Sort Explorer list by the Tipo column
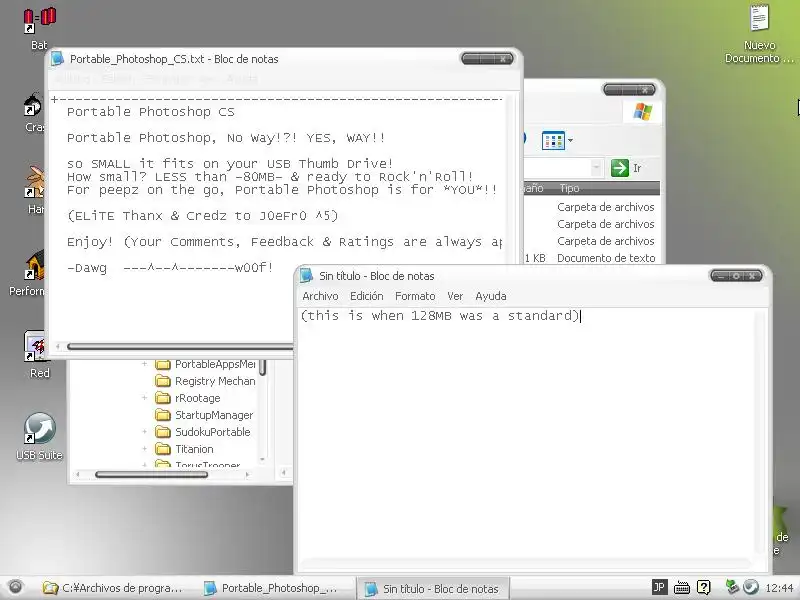800x600 pixels. point(569,188)
